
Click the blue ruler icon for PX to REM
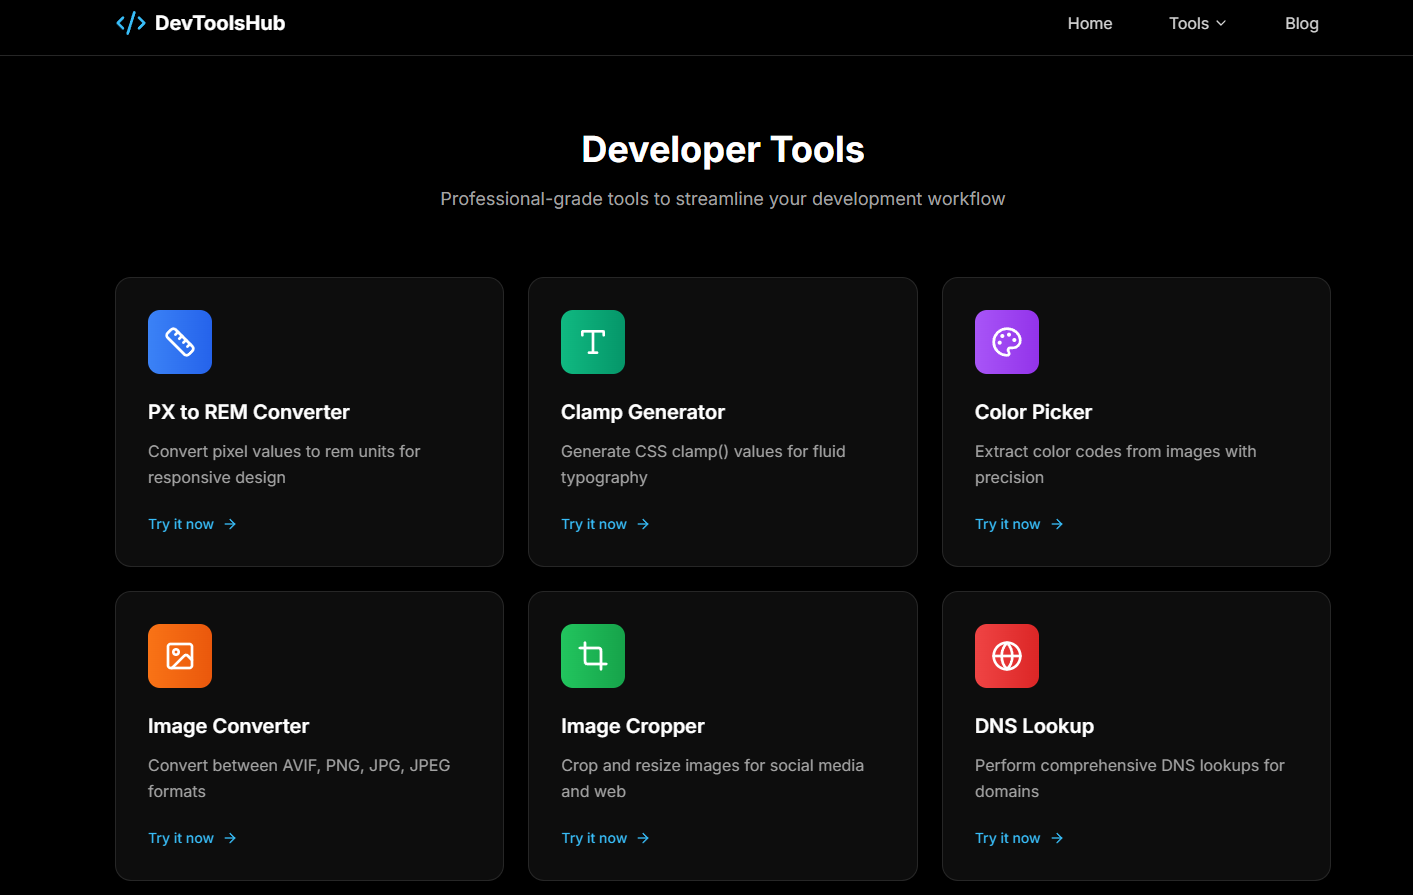pos(180,342)
